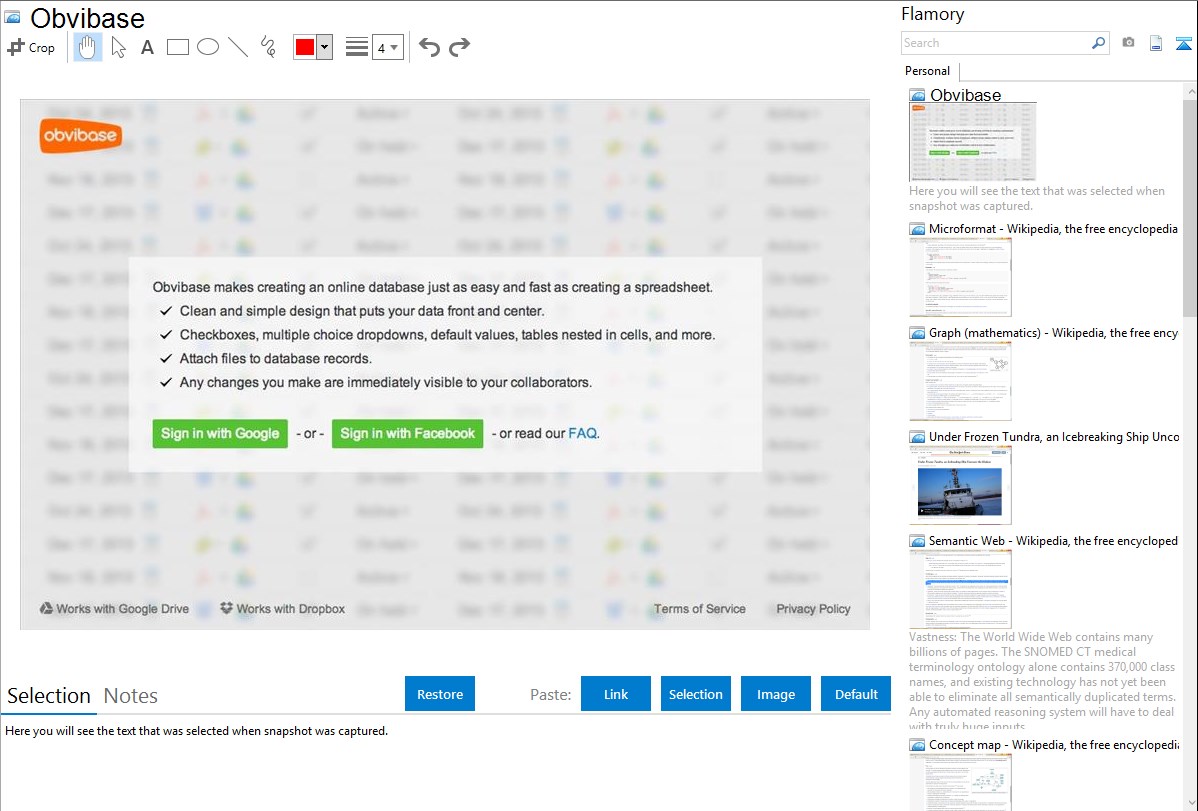Click the icon beside sidebar Obvibase title
Screen dimensions: 1198x811
click(x=917, y=96)
